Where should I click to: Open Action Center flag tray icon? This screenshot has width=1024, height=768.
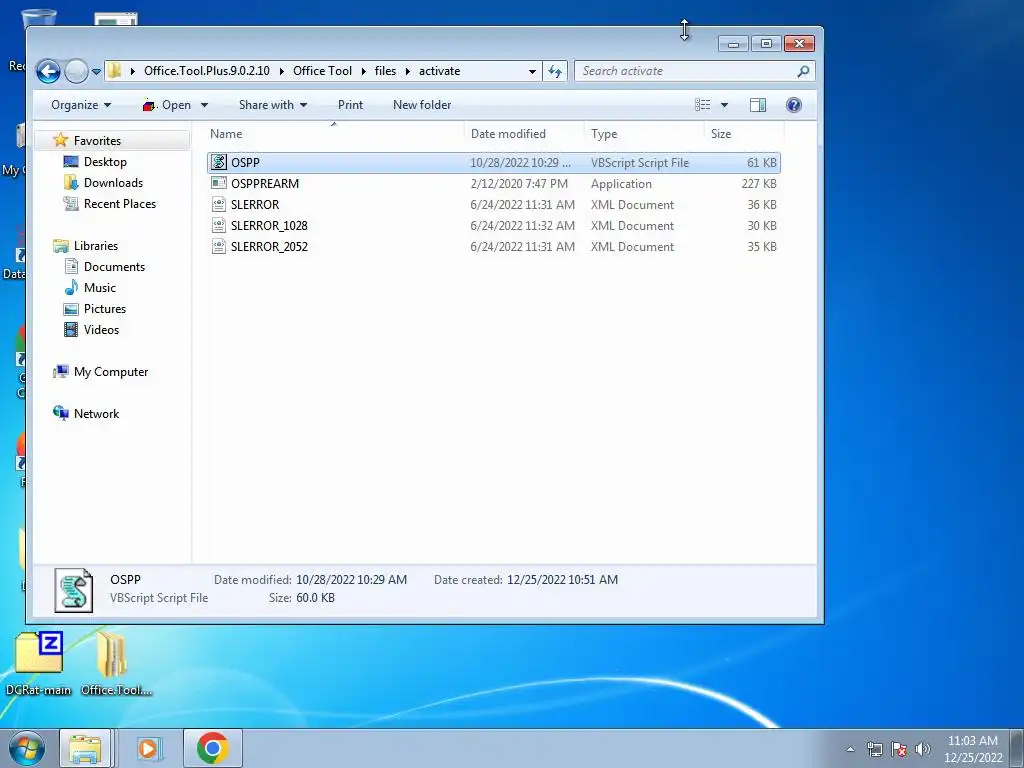(899, 749)
